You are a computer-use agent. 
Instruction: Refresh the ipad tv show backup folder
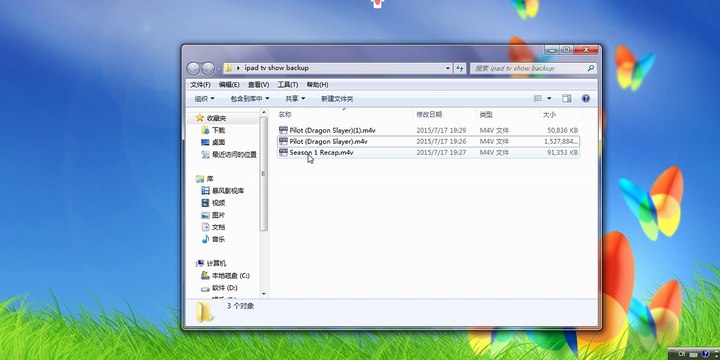pos(460,68)
